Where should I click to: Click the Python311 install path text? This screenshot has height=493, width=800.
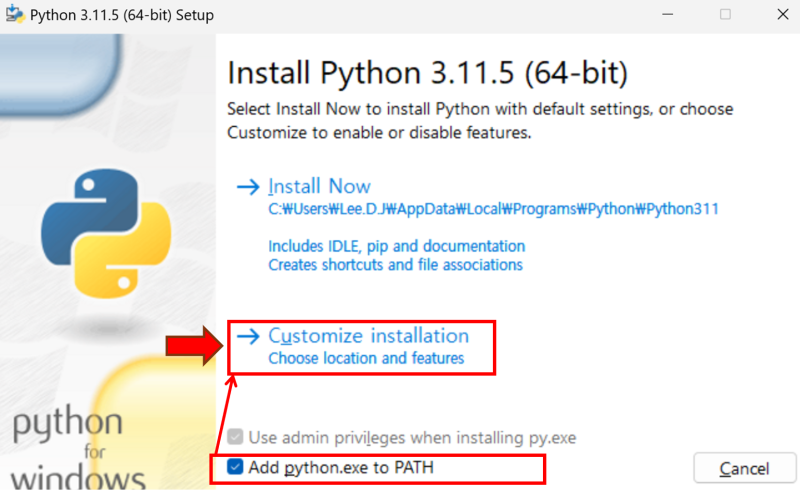(x=493, y=209)
